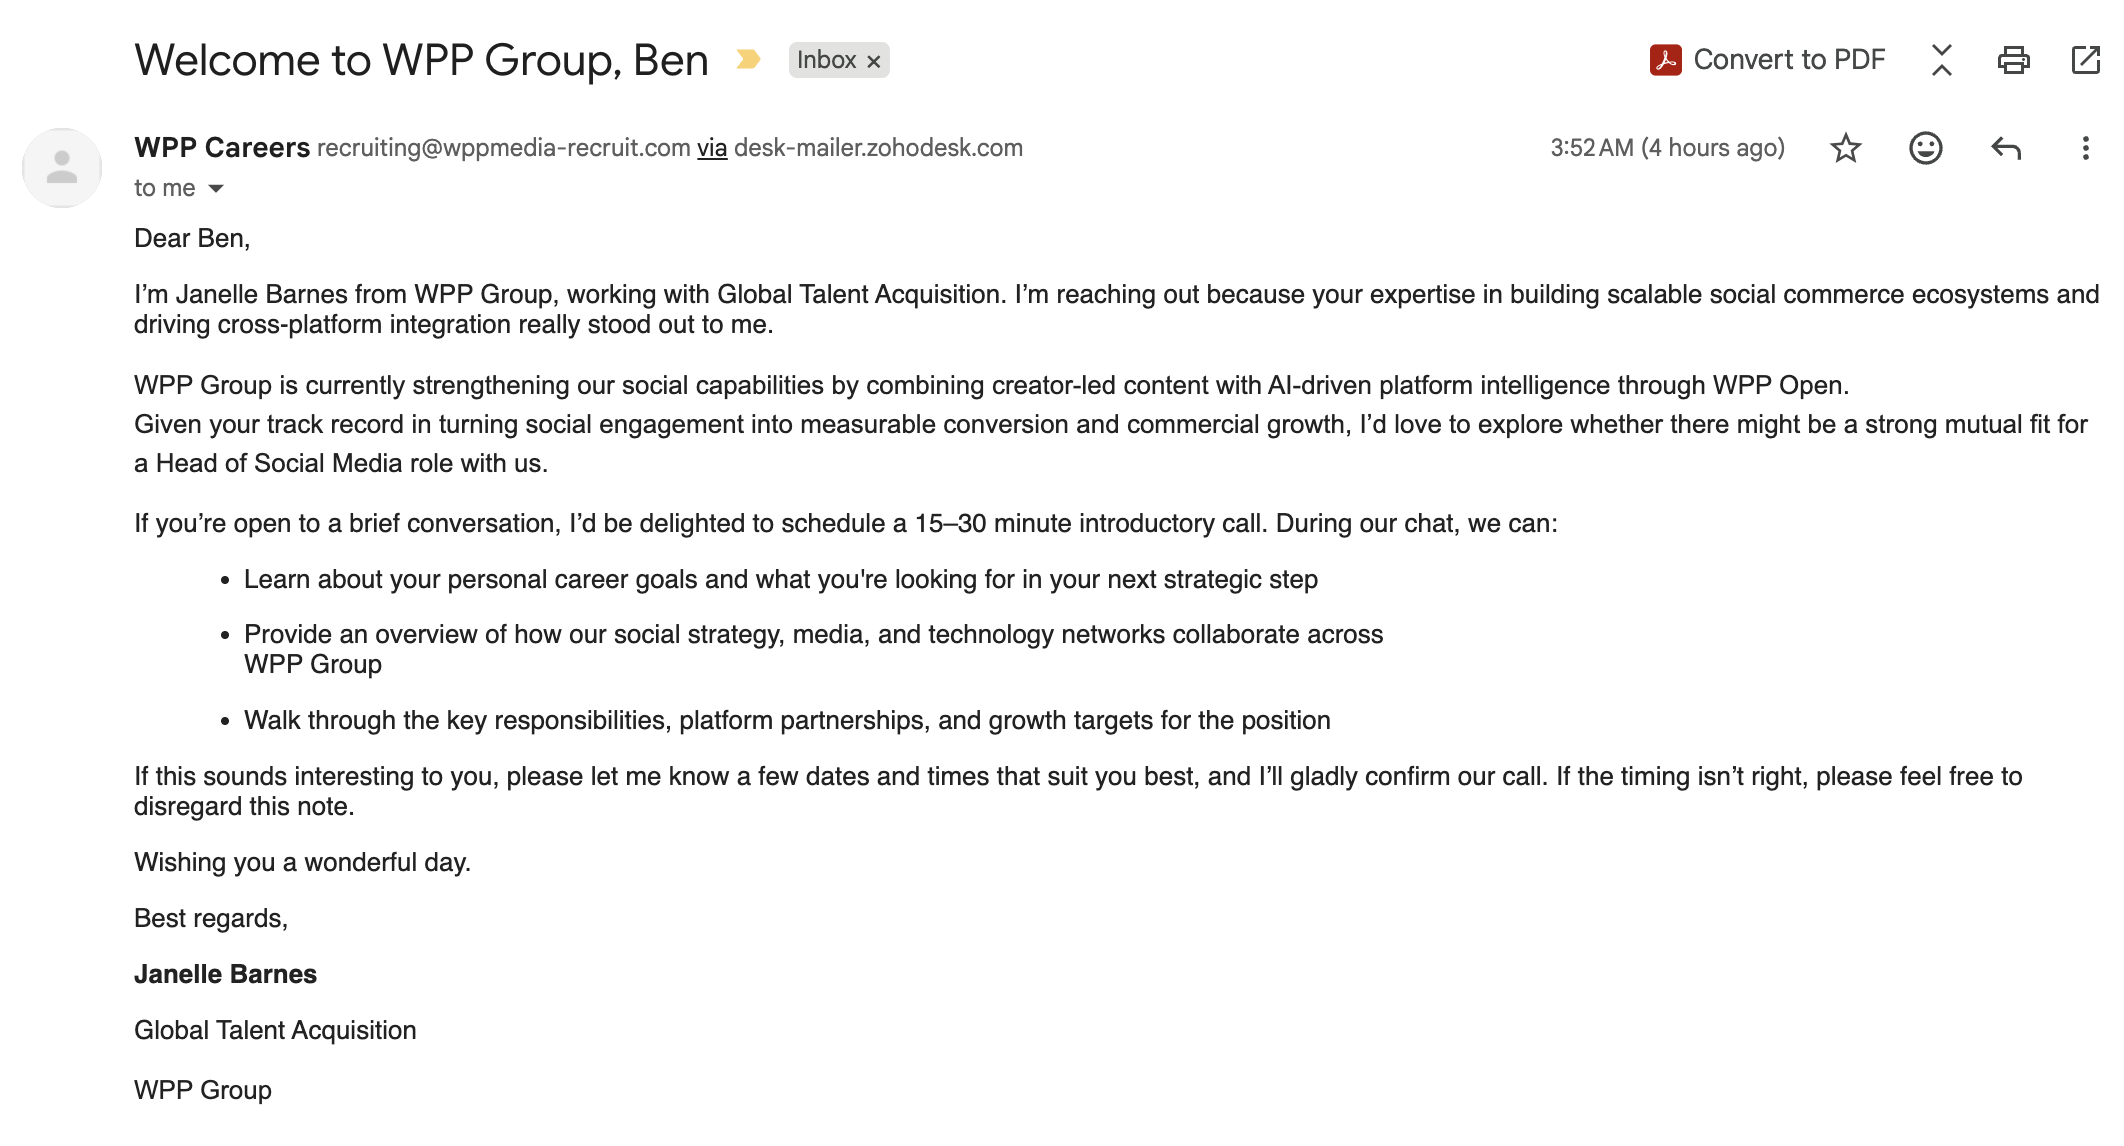Click Convert to PDF text button
This screenshot has height=1146, width=2124.
(x=1789, y=60)
